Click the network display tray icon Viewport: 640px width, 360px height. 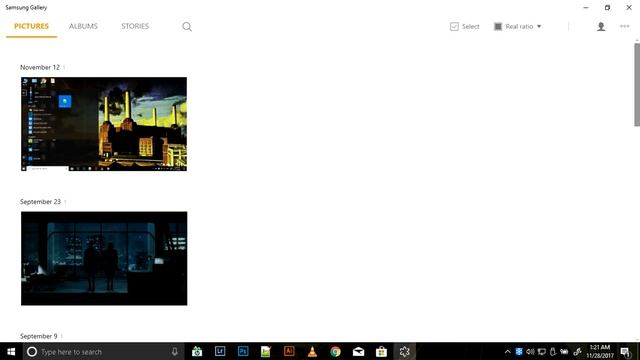pyautogui.click(x=542, y=352)
